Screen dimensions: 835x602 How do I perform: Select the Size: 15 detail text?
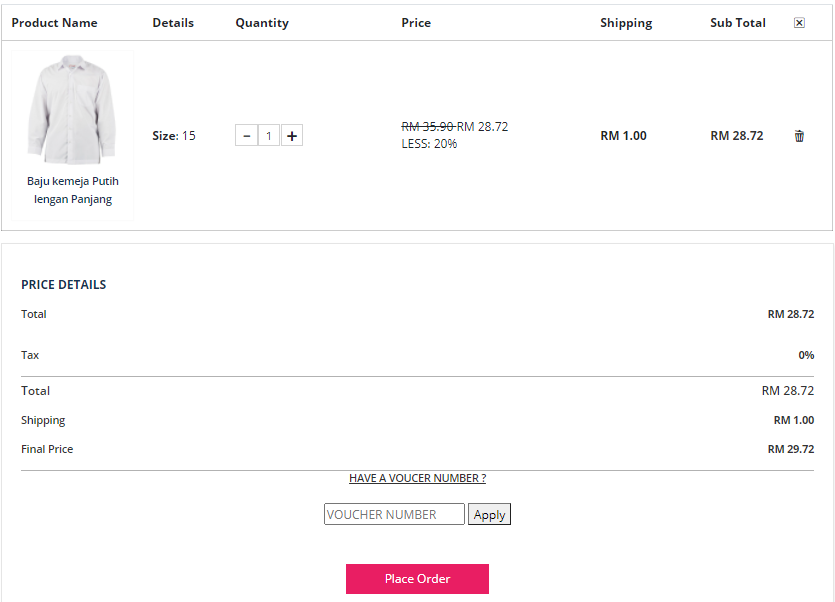(174, 136)
